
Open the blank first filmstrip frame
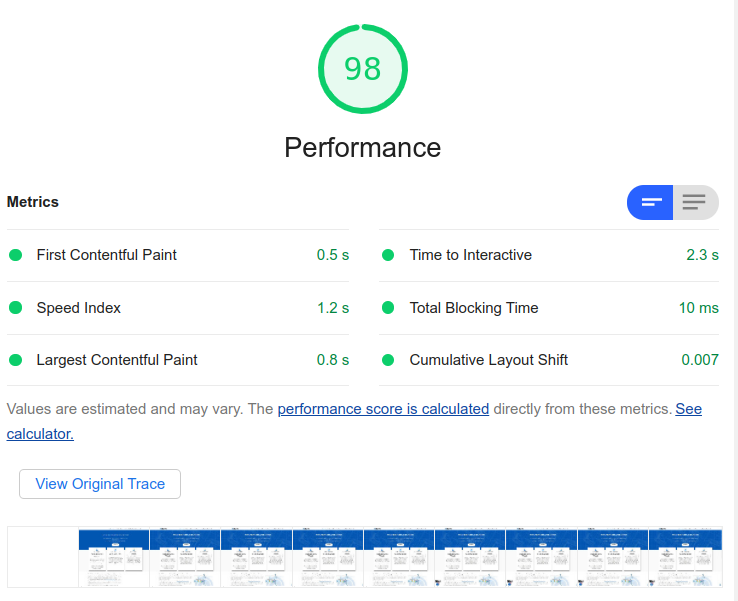pyautogui.click(x=43, y=557)
